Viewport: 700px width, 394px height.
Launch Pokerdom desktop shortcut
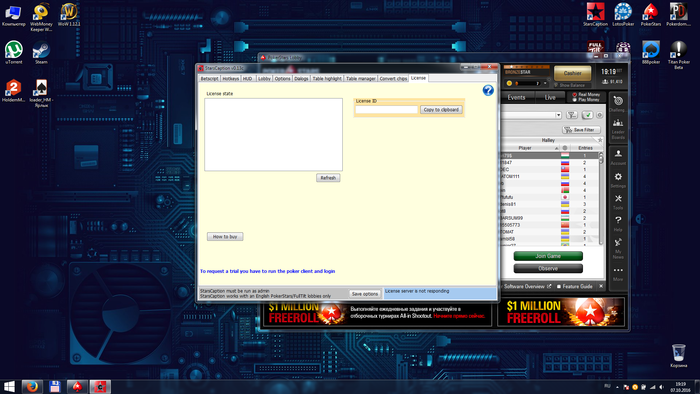(x=678, y=14)
